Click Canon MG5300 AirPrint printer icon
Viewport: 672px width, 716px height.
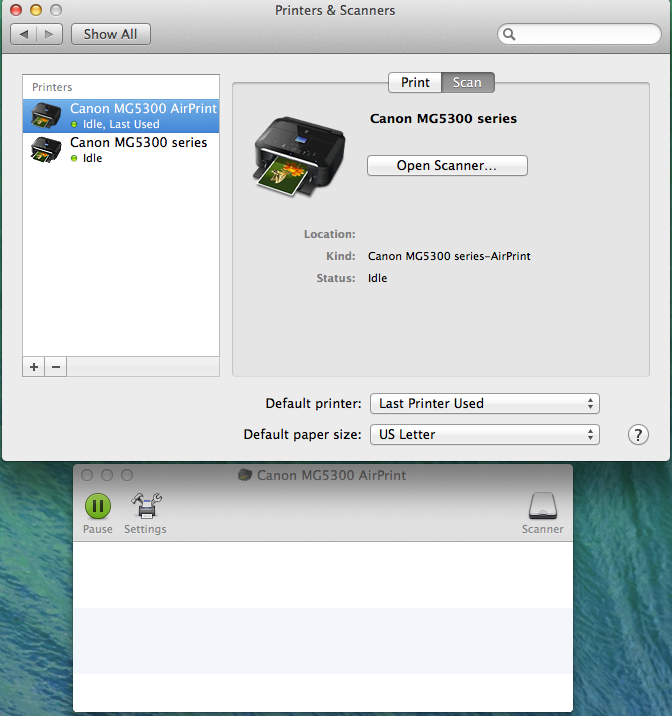(46, 116)
